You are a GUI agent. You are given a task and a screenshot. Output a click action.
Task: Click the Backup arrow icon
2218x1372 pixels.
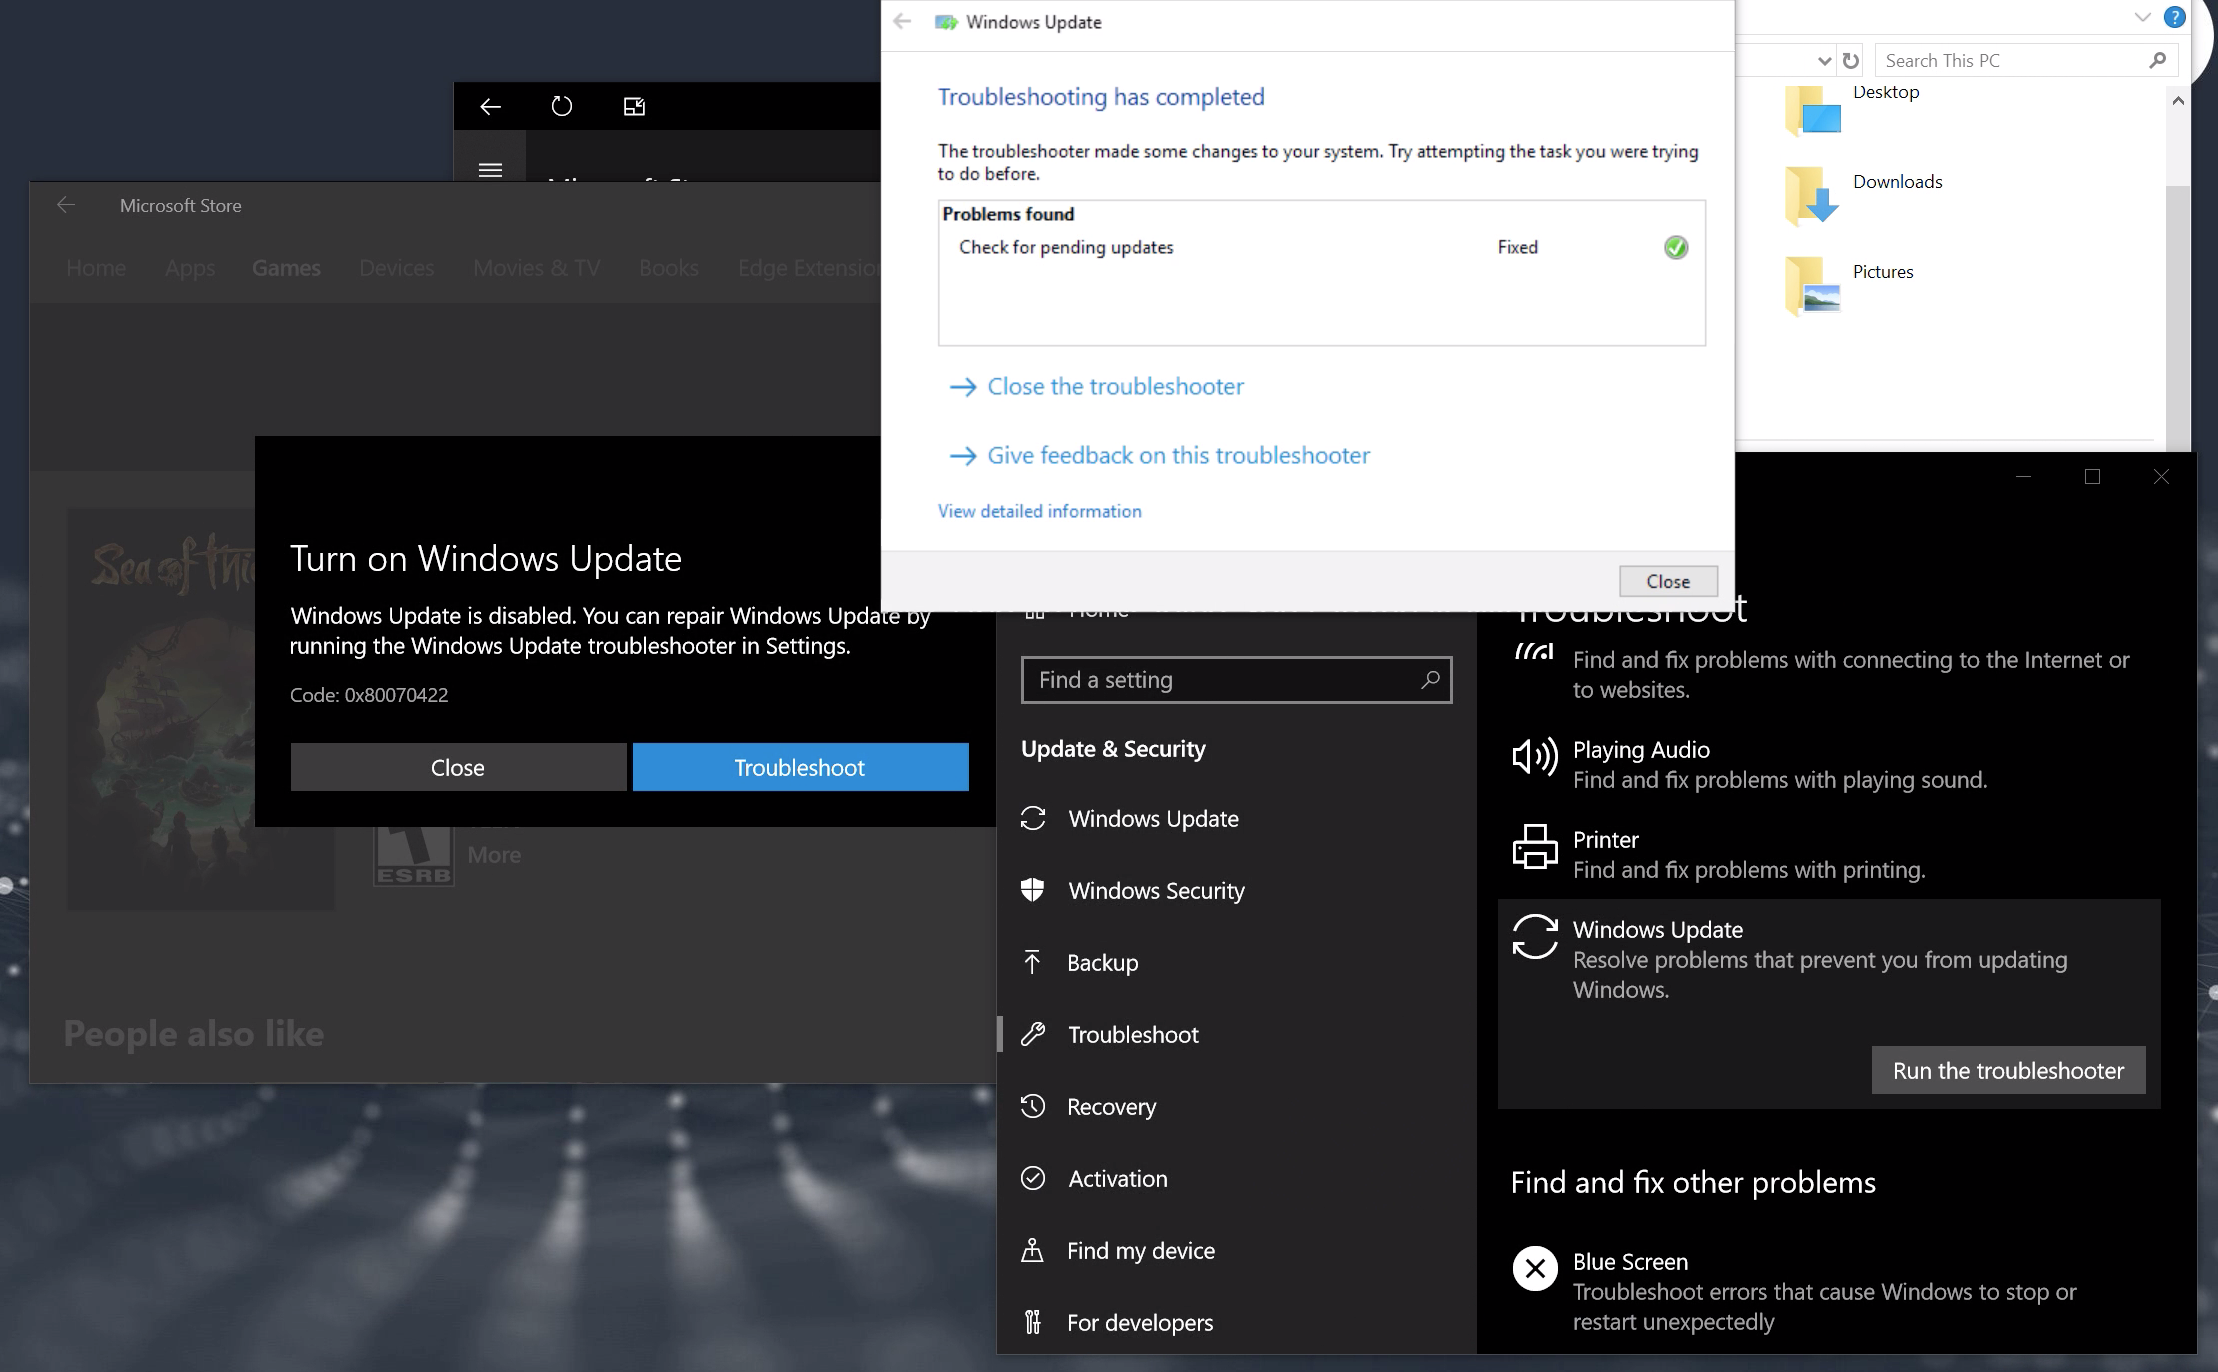pyautogui.click(x=1033, y=962)
